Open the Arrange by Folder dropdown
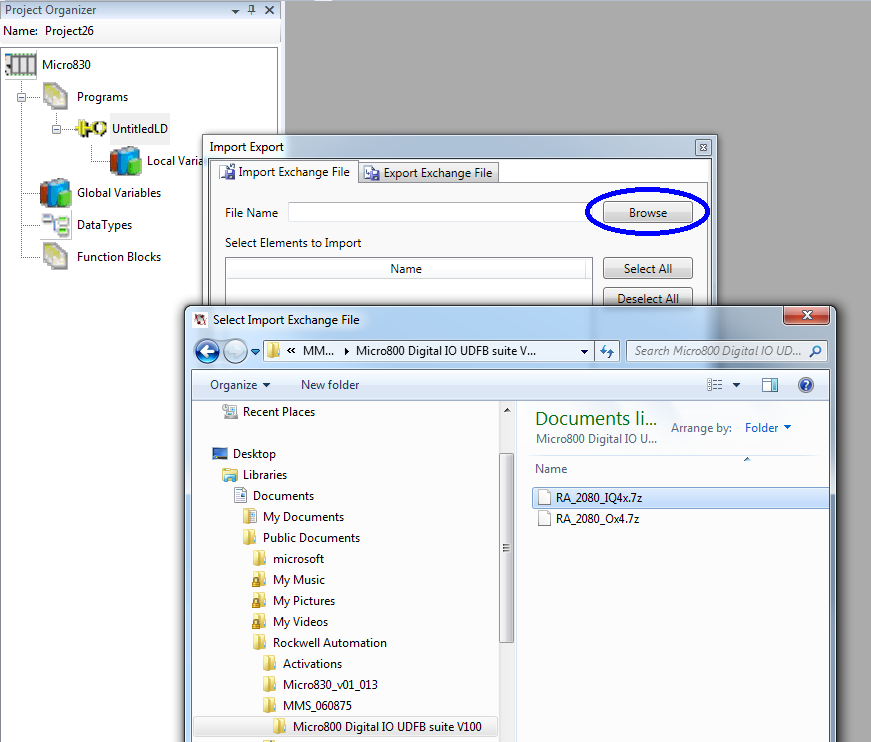This screenshot has width=871, height=742. coord(767,428)
